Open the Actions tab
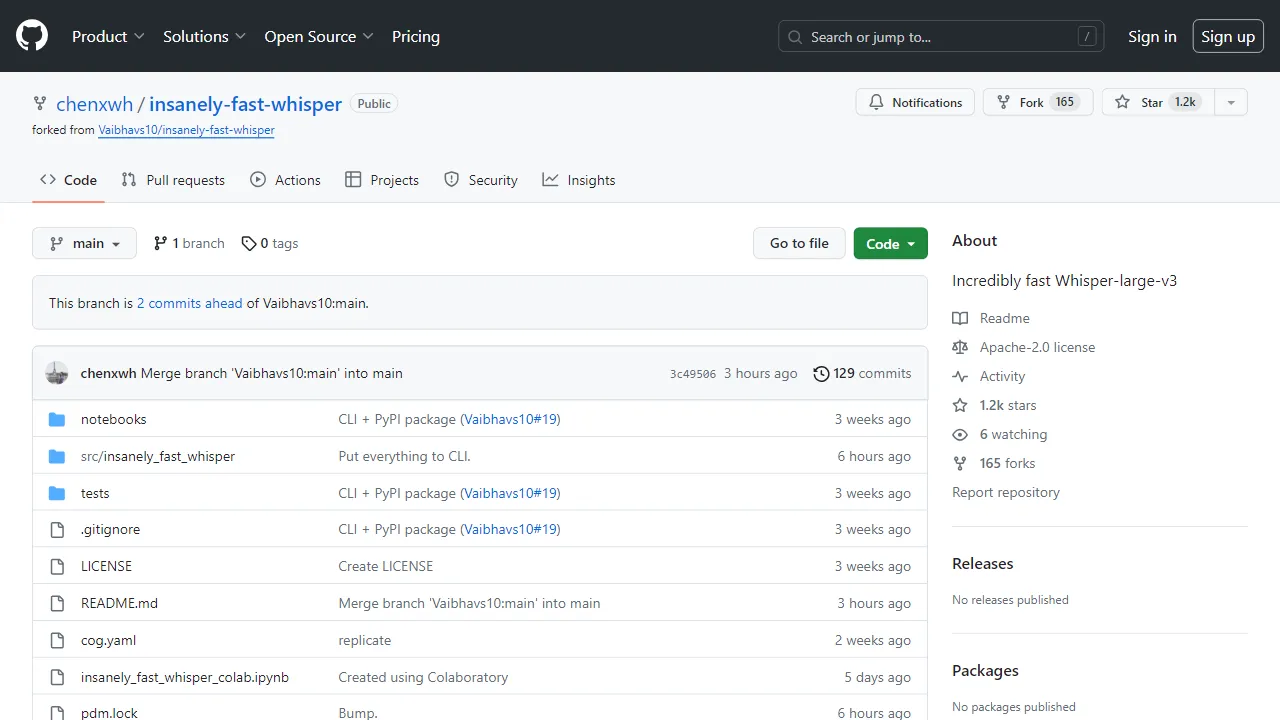This screenshot has width=1280, height=720. [285, 180]
